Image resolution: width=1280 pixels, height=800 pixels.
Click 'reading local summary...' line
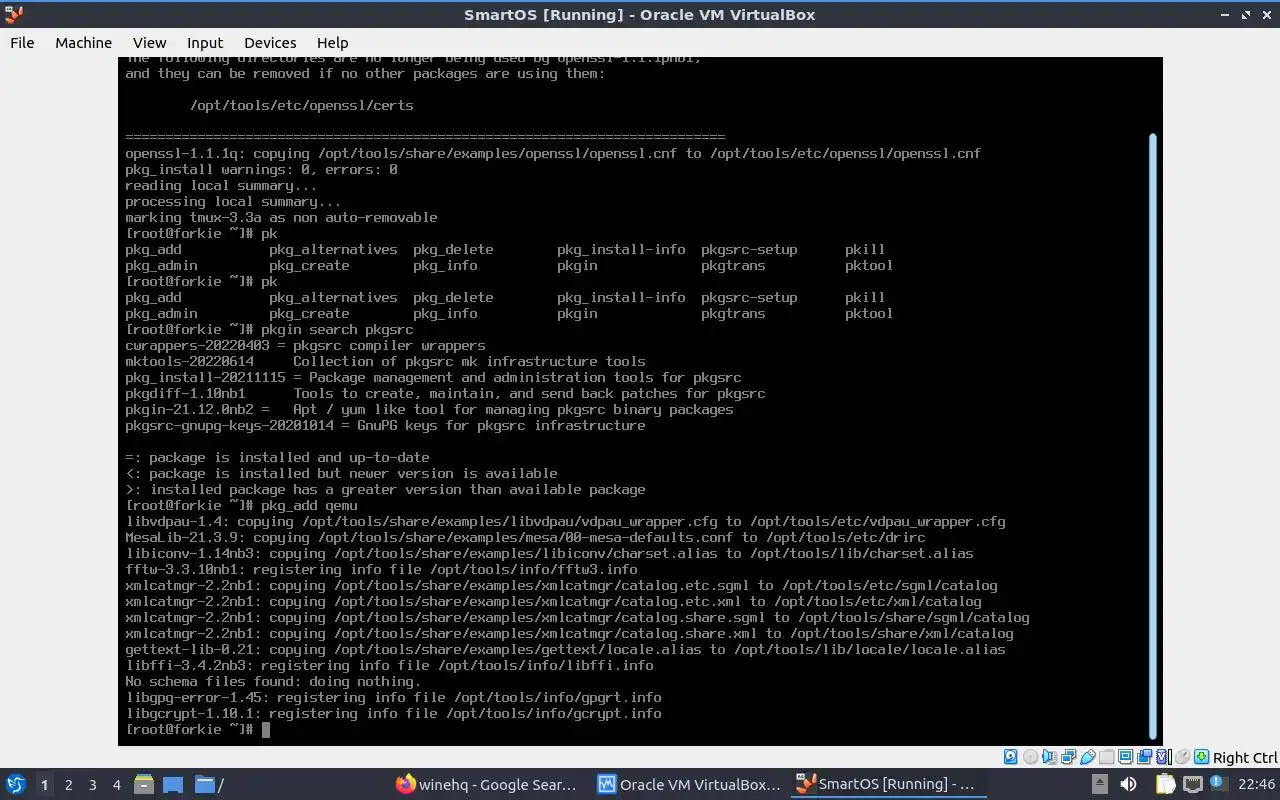(221, 185)
